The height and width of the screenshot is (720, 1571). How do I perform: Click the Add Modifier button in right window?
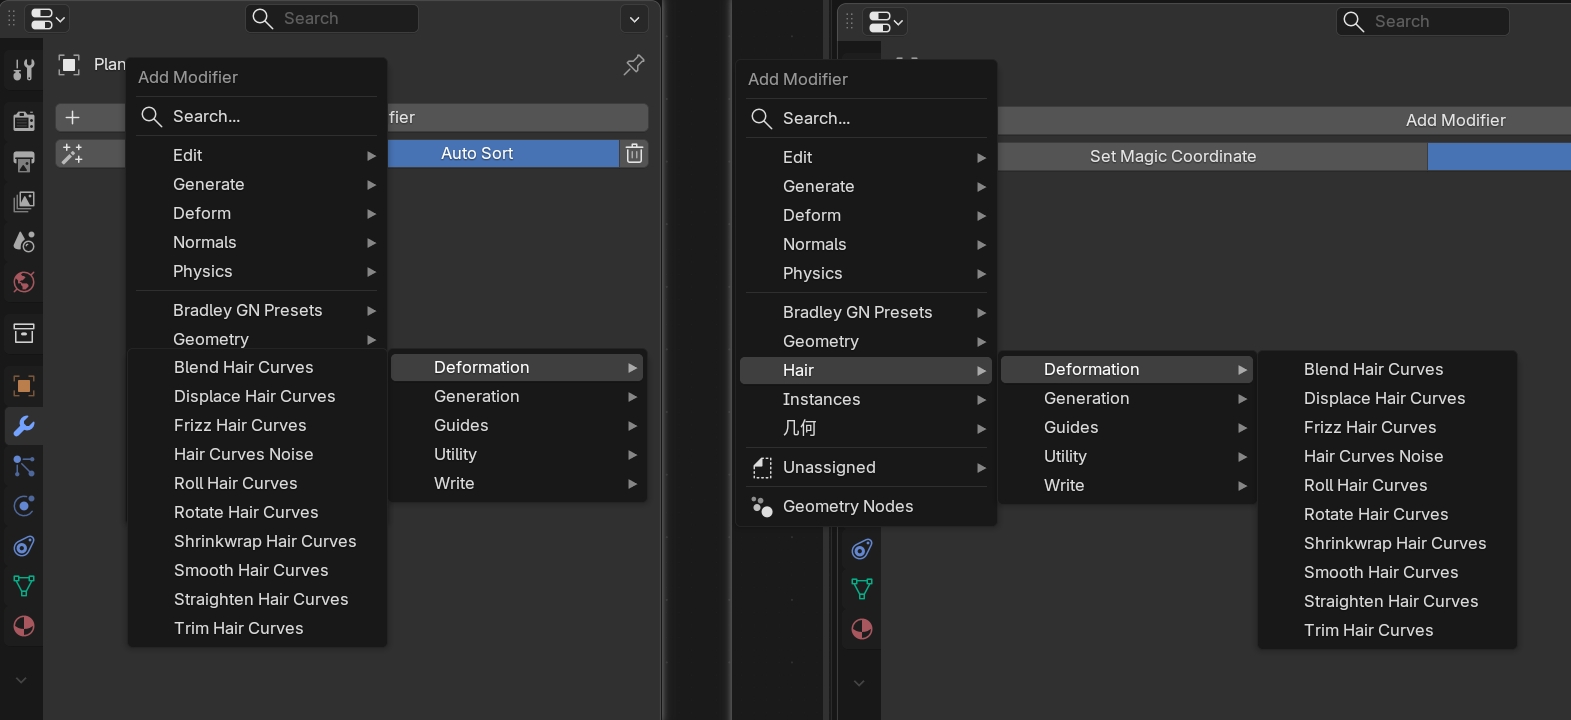[x=1284, y=120]
